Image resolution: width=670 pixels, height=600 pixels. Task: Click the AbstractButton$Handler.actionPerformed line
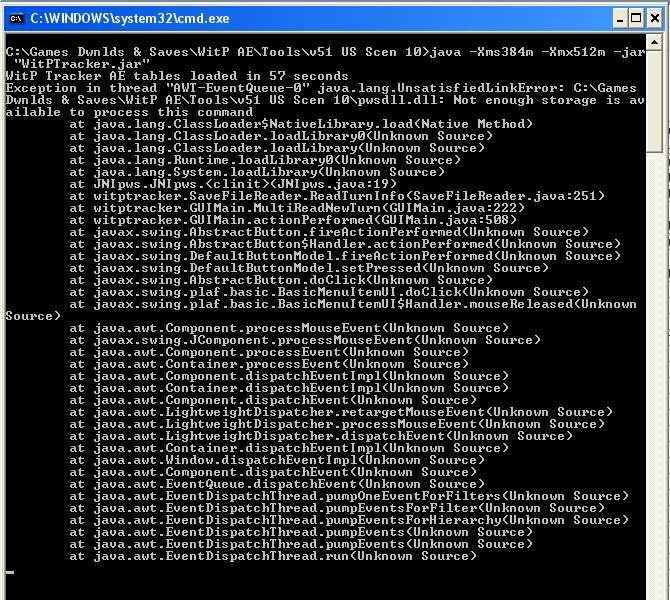tap(345, 244)
